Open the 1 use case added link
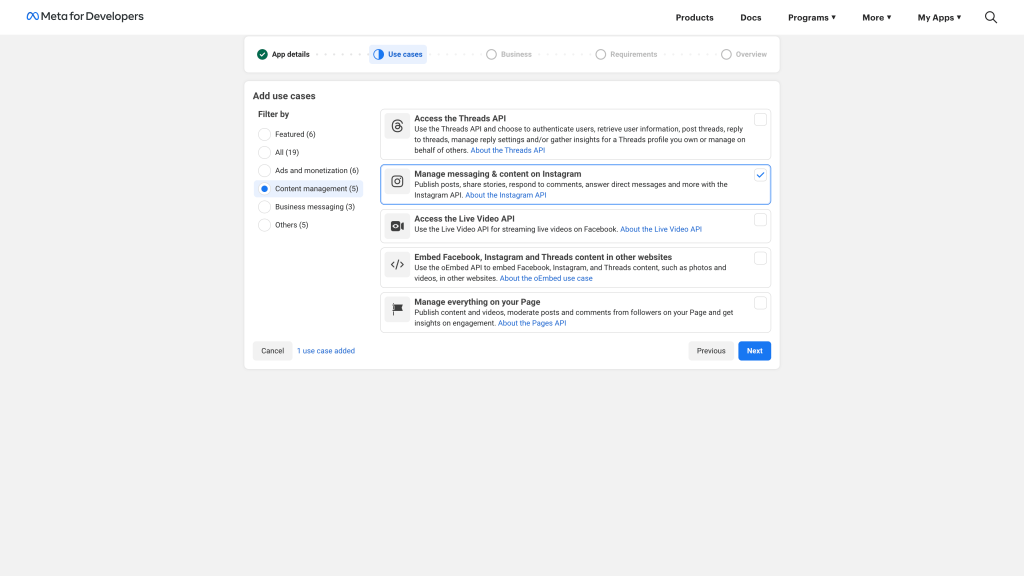Viewport: 1024px width, 576px height. pos(326,351)
